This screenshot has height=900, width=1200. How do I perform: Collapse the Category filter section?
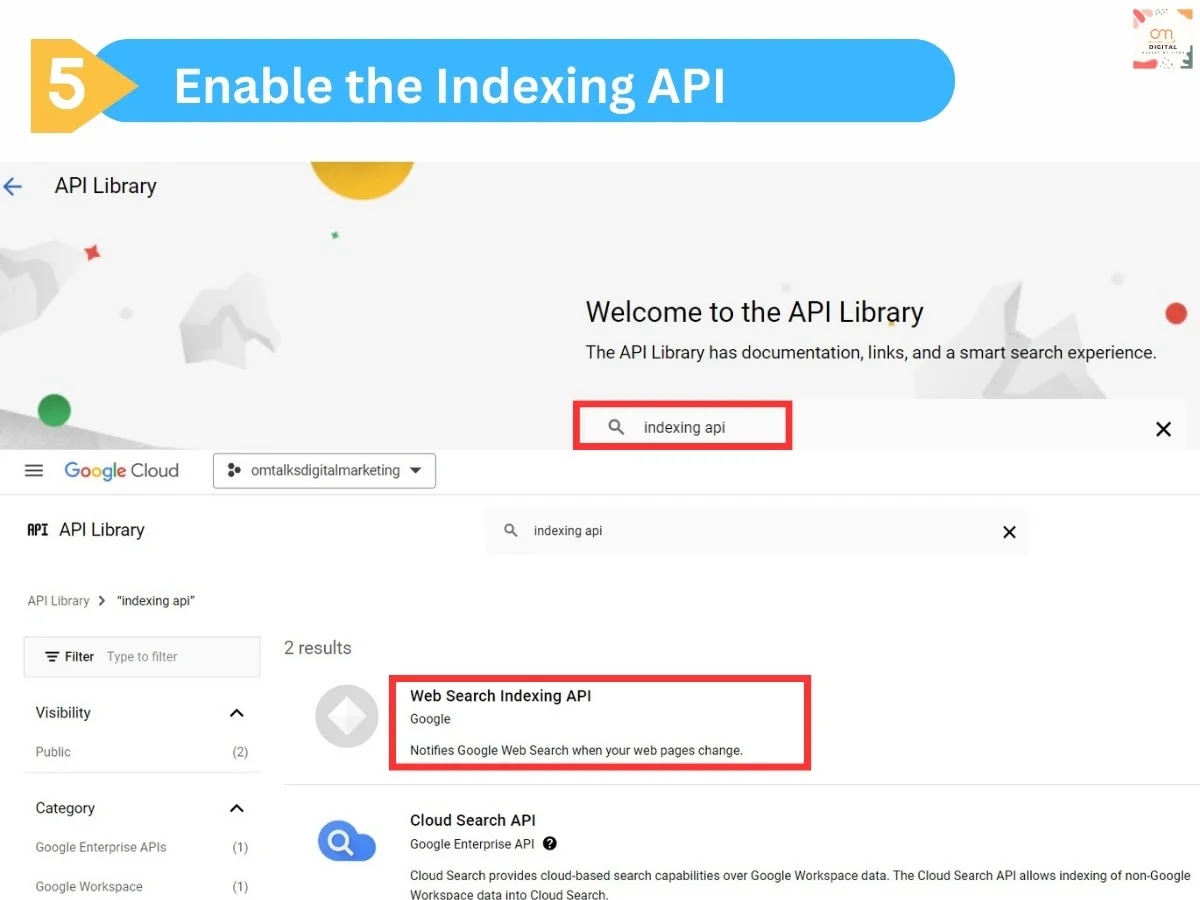pyautogui.click(x=237, y=808)
